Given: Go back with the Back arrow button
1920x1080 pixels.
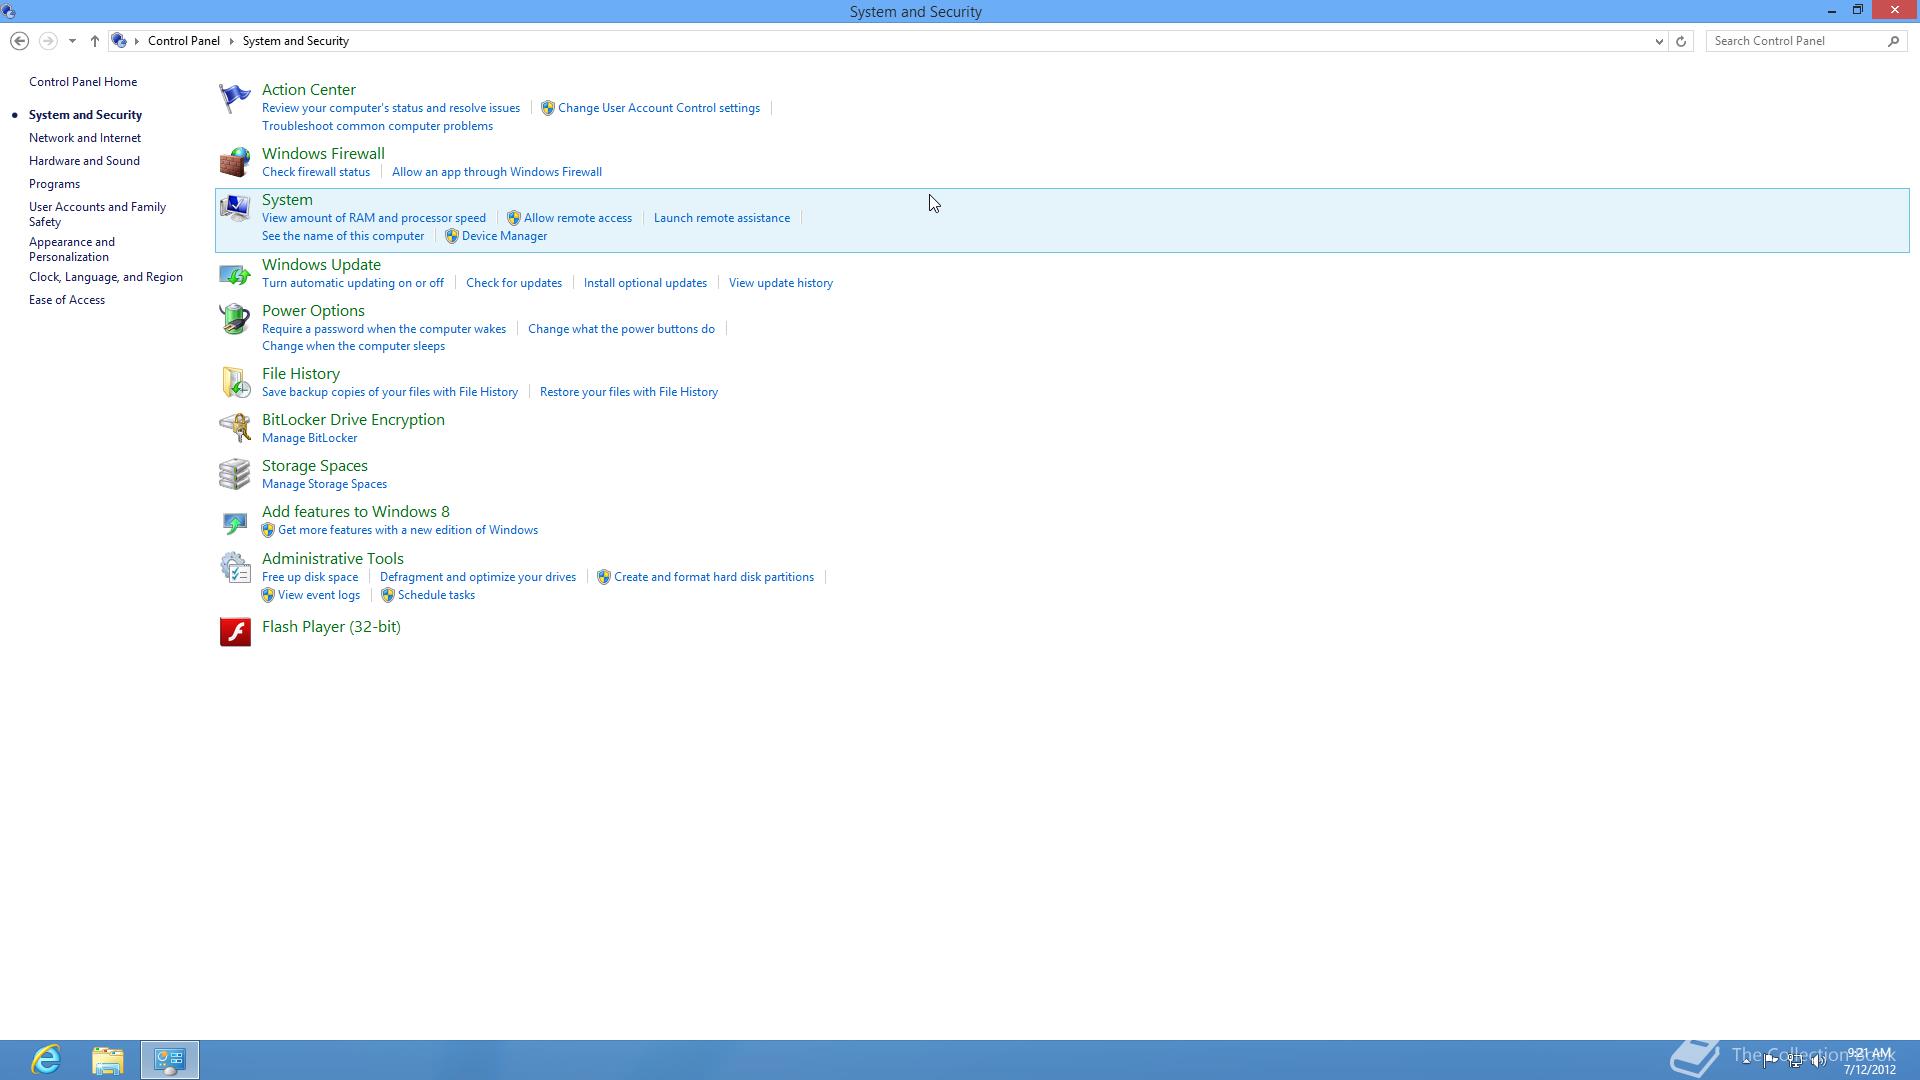Looking at the screenshot, I should pyautogui.click(x=19, y=41).
